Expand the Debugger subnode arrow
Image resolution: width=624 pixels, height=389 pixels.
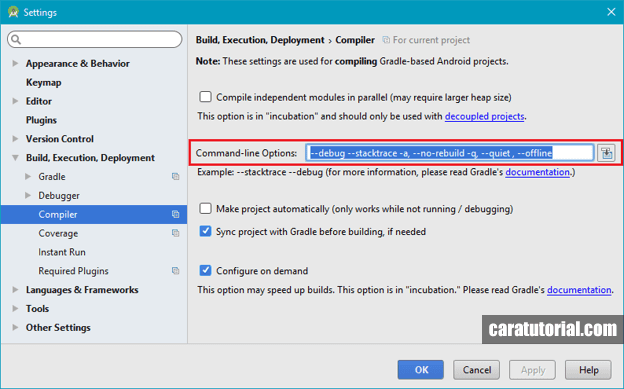click(x=28, y=195)
